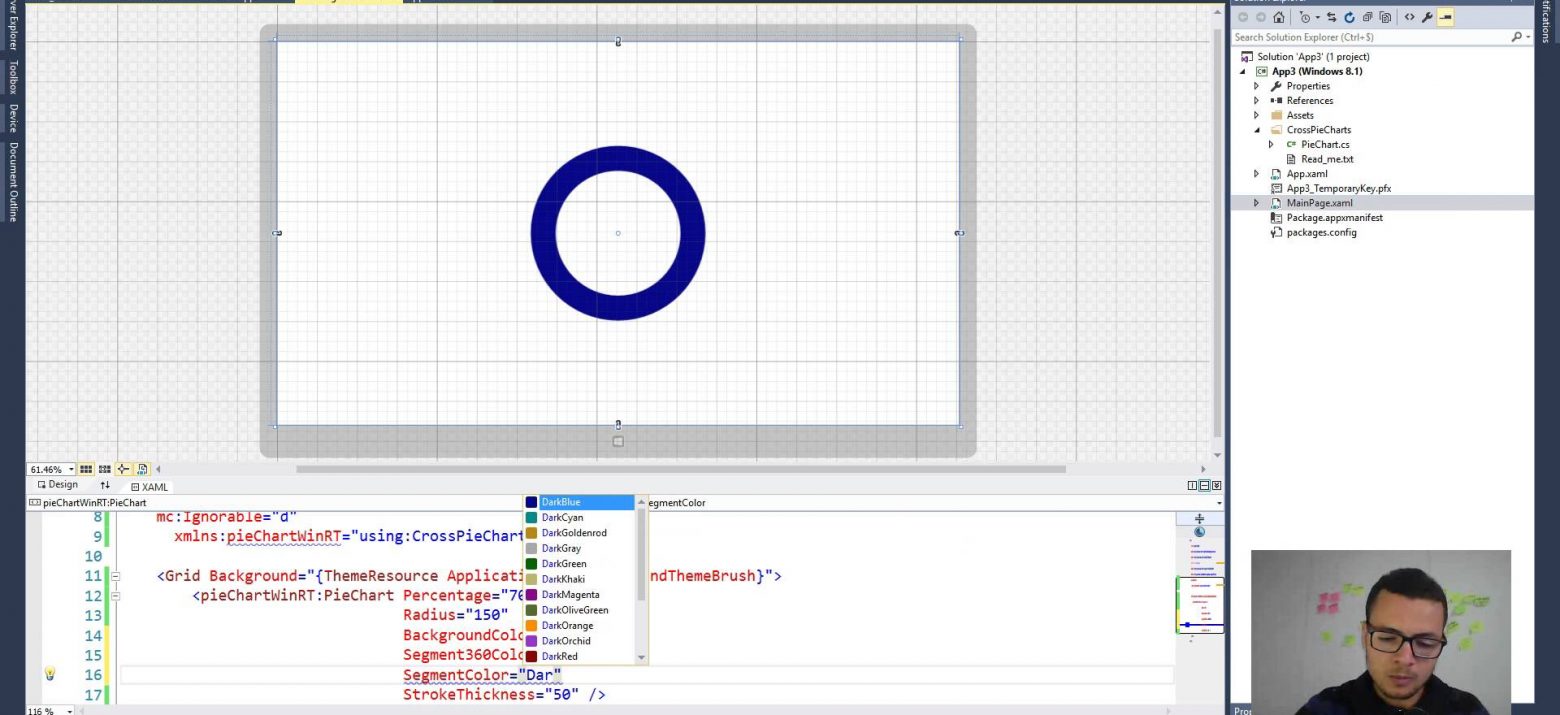Open the 61.46% zoom dropdown
This screenshot has height=715, width=1560.
coord(71,469)
